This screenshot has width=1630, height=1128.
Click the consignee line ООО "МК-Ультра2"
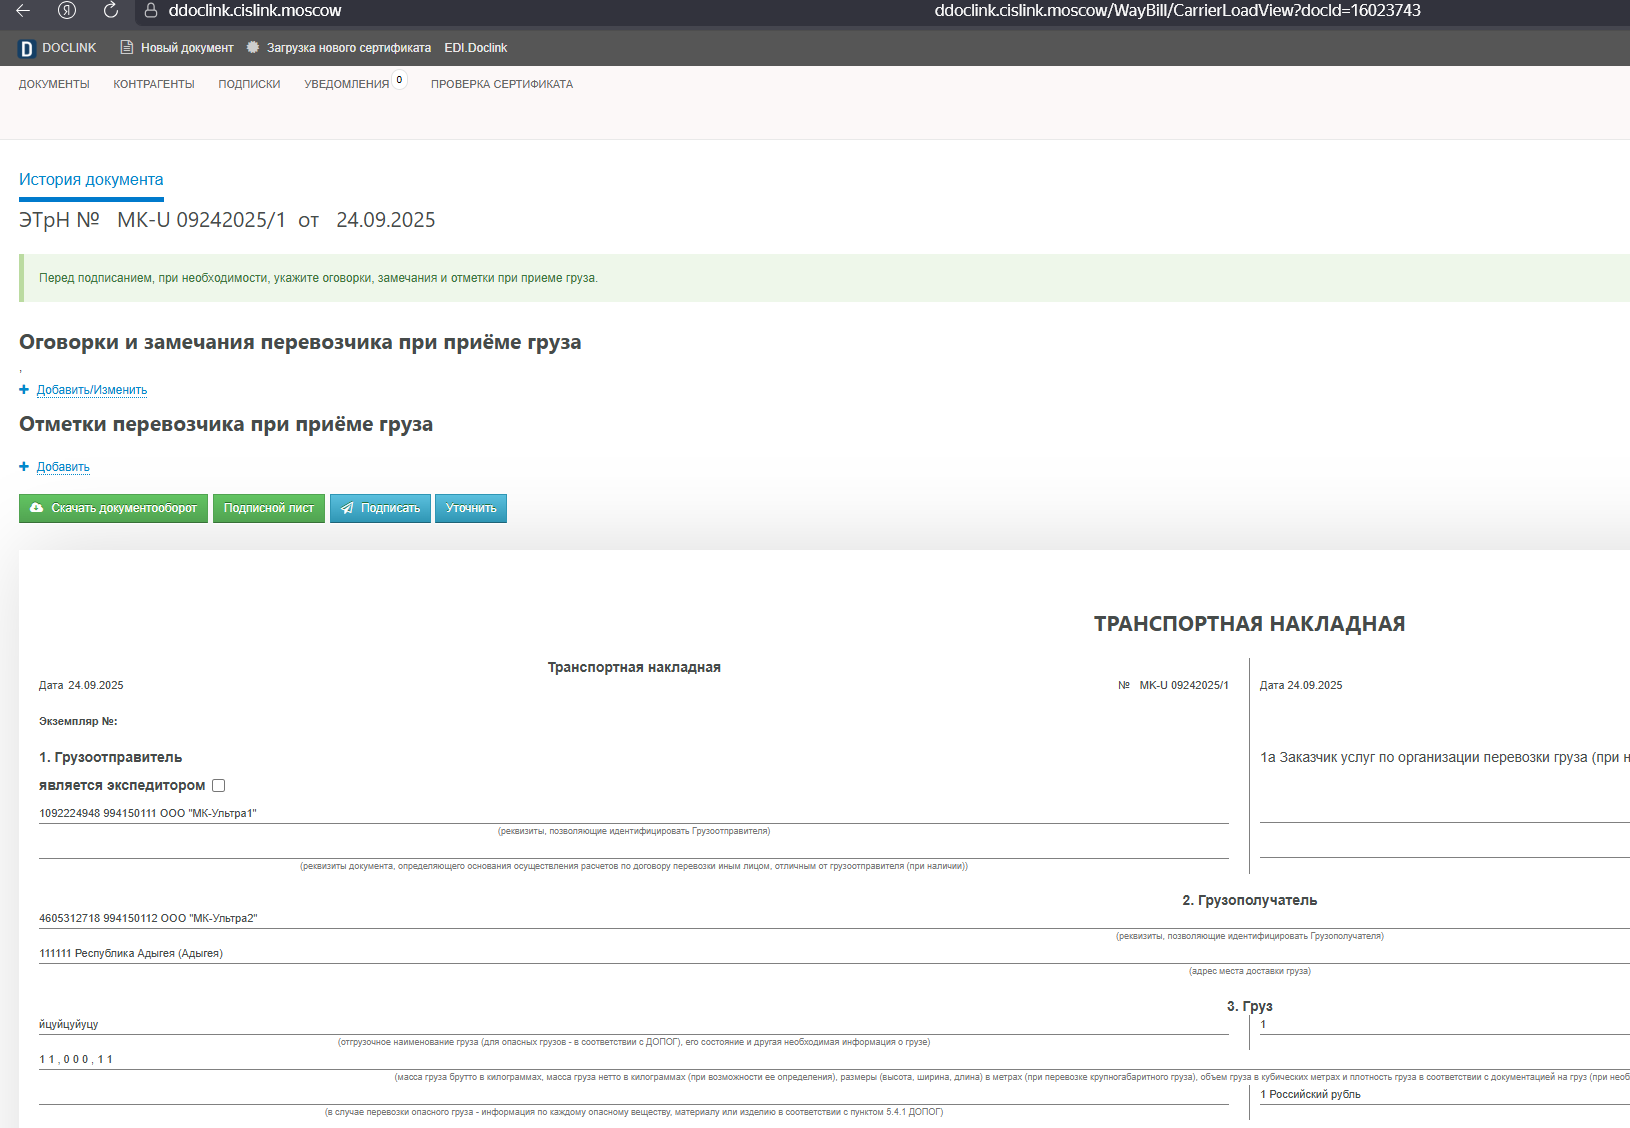point(148,918)
